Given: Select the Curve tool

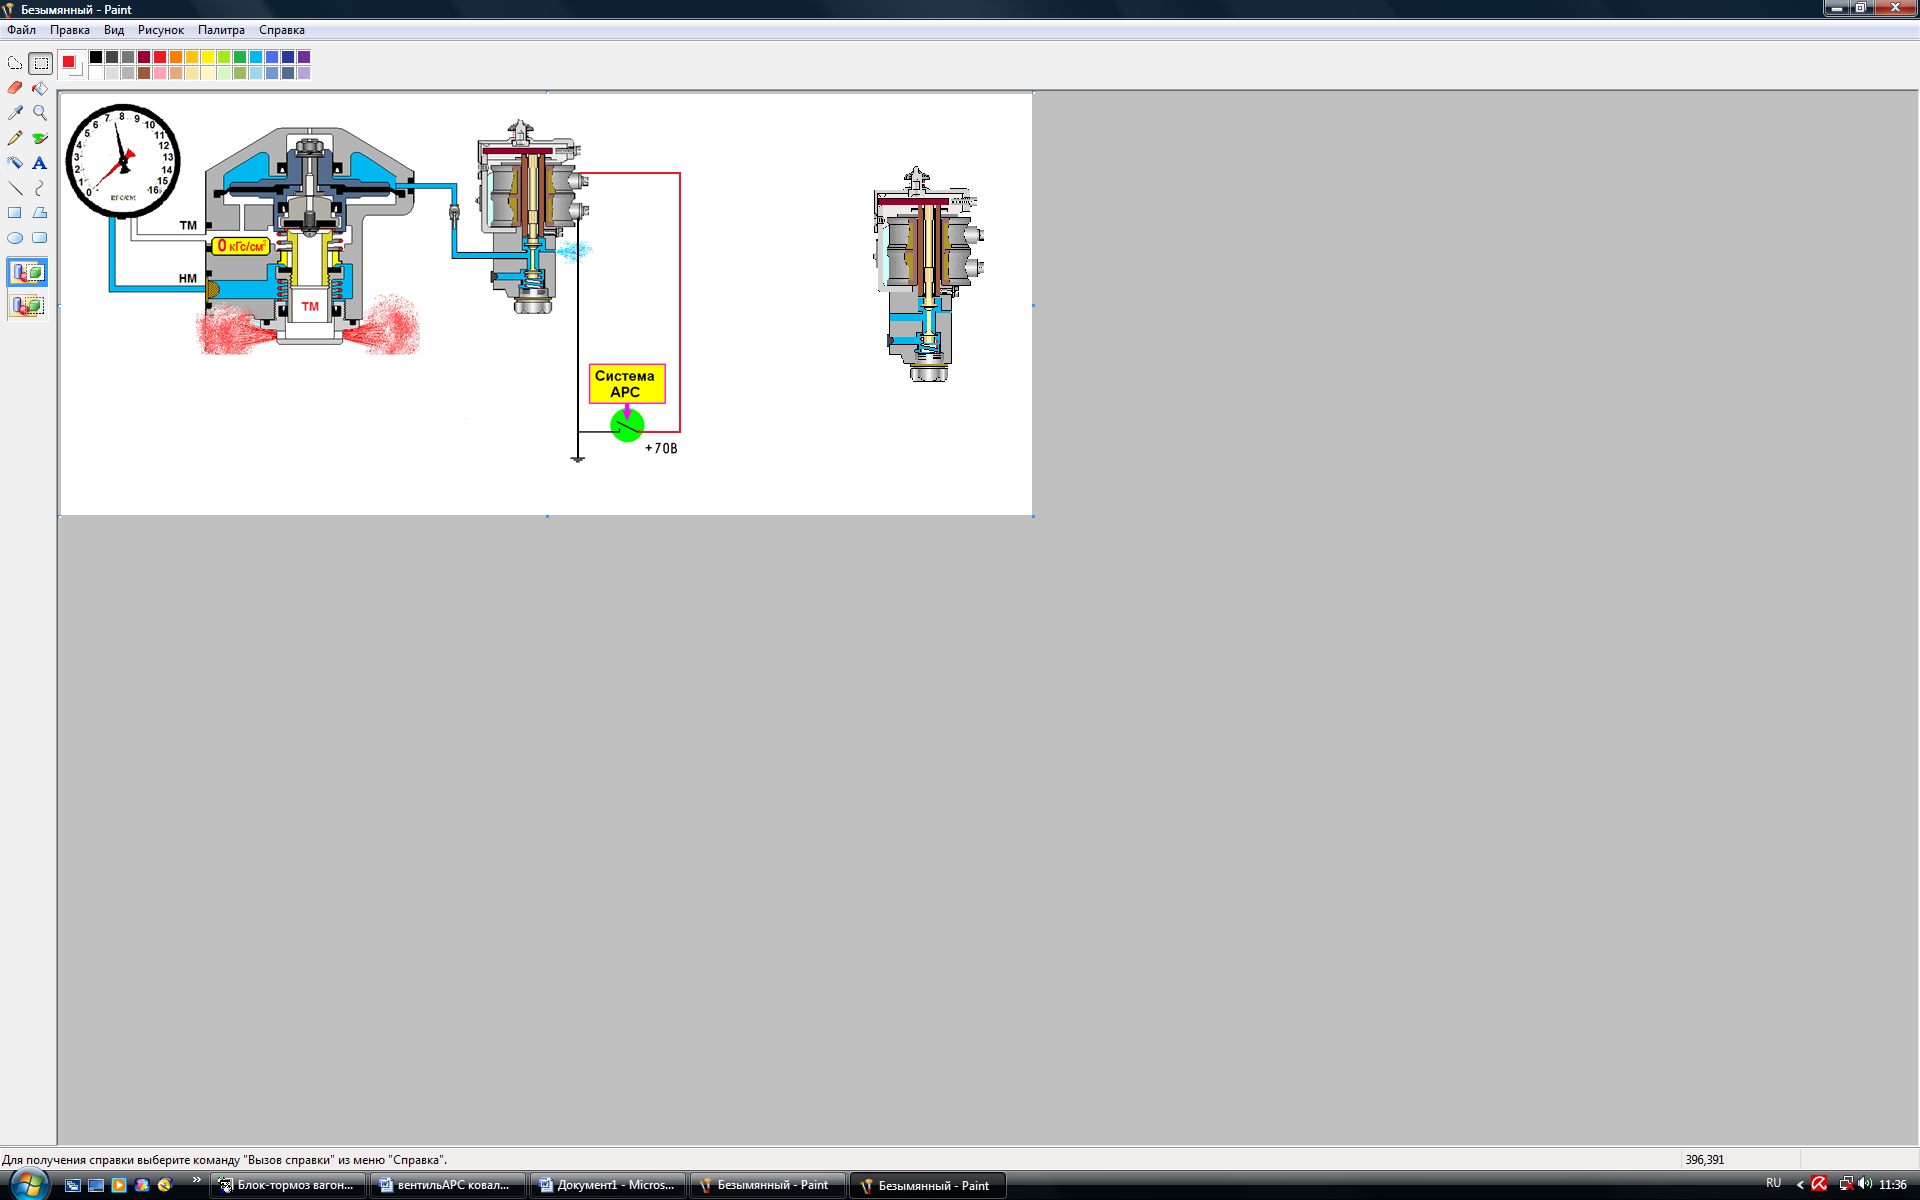Looking at the screenshot, I should [x=40, y=188].
